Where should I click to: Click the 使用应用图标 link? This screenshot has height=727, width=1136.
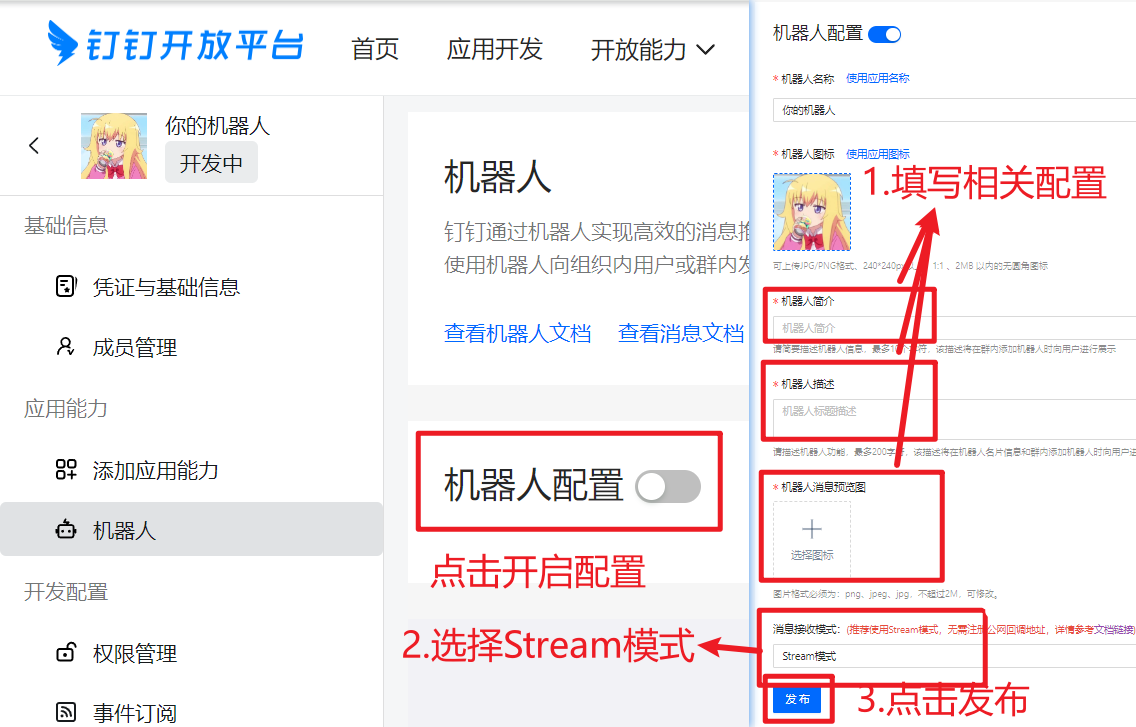point(877,154)
